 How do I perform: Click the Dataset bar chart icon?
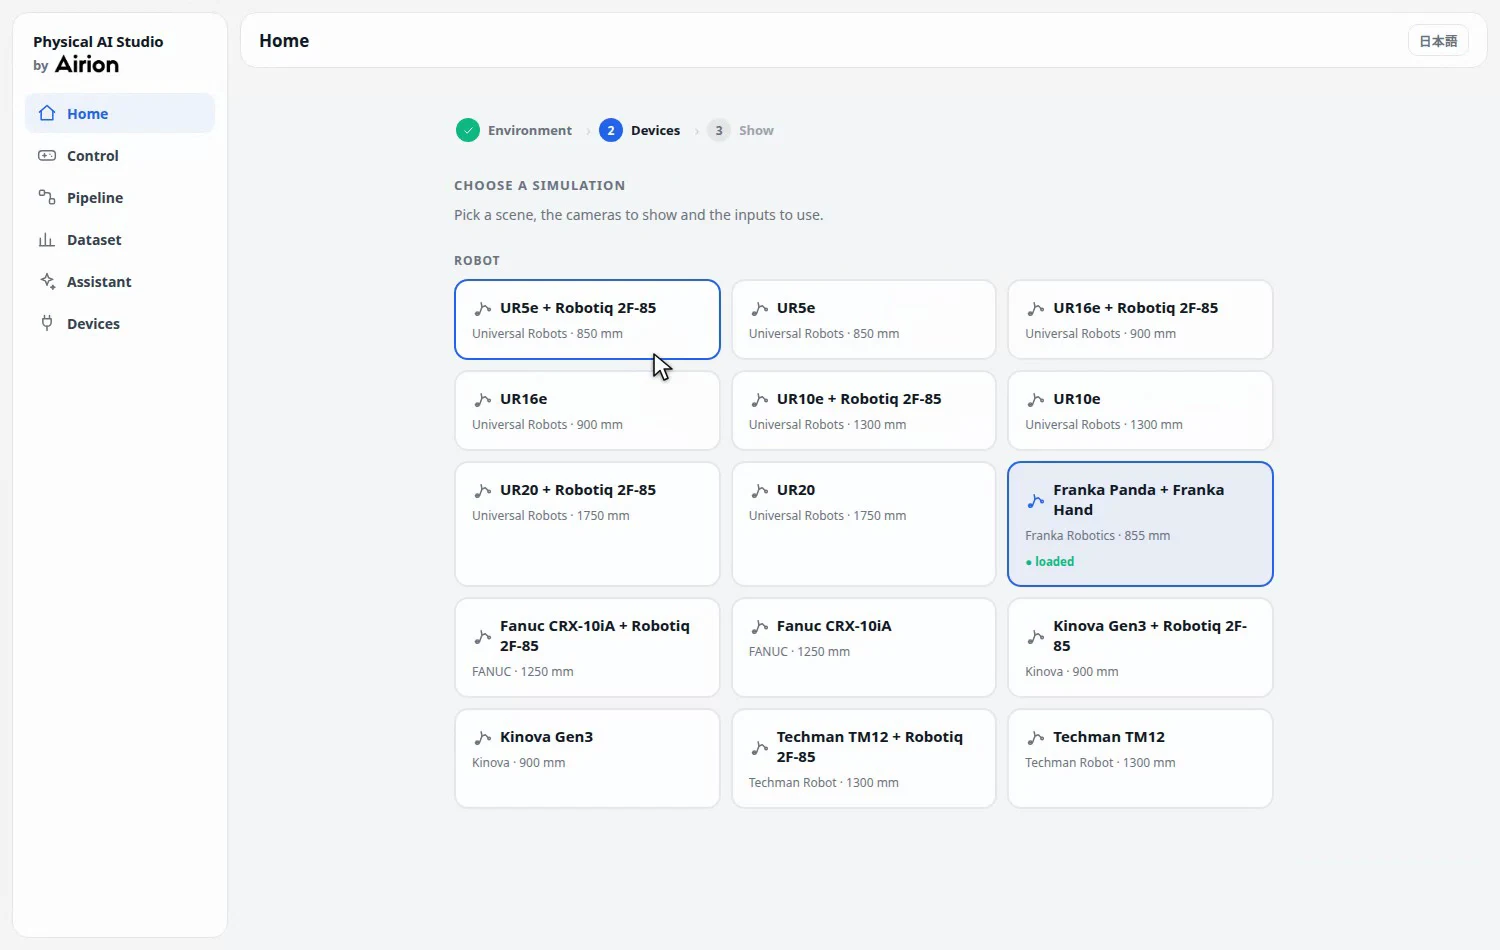47,239
